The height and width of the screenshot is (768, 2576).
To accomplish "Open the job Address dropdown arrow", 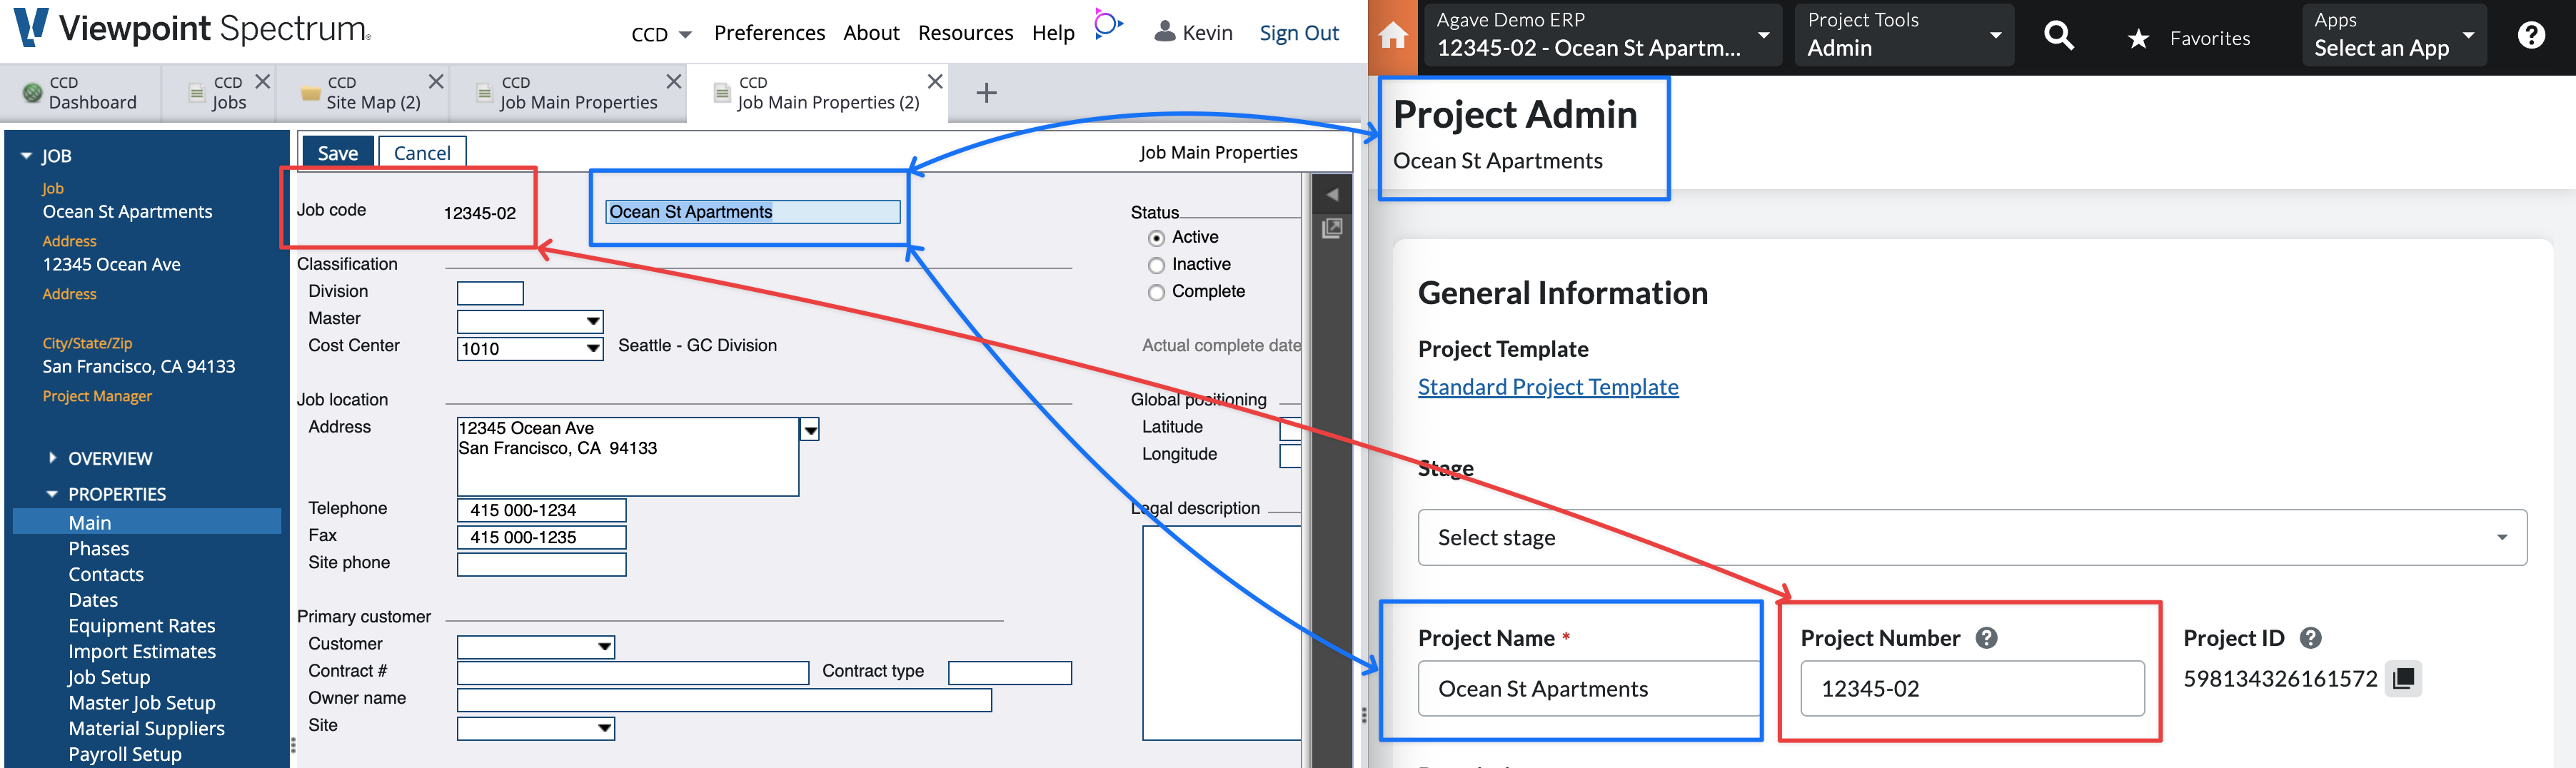I will click(810, 429).
